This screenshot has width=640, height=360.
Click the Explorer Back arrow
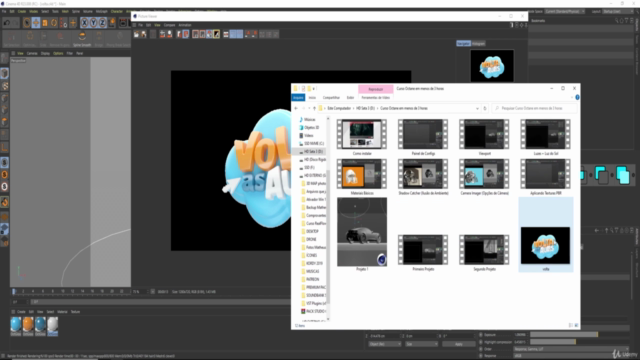296,108
